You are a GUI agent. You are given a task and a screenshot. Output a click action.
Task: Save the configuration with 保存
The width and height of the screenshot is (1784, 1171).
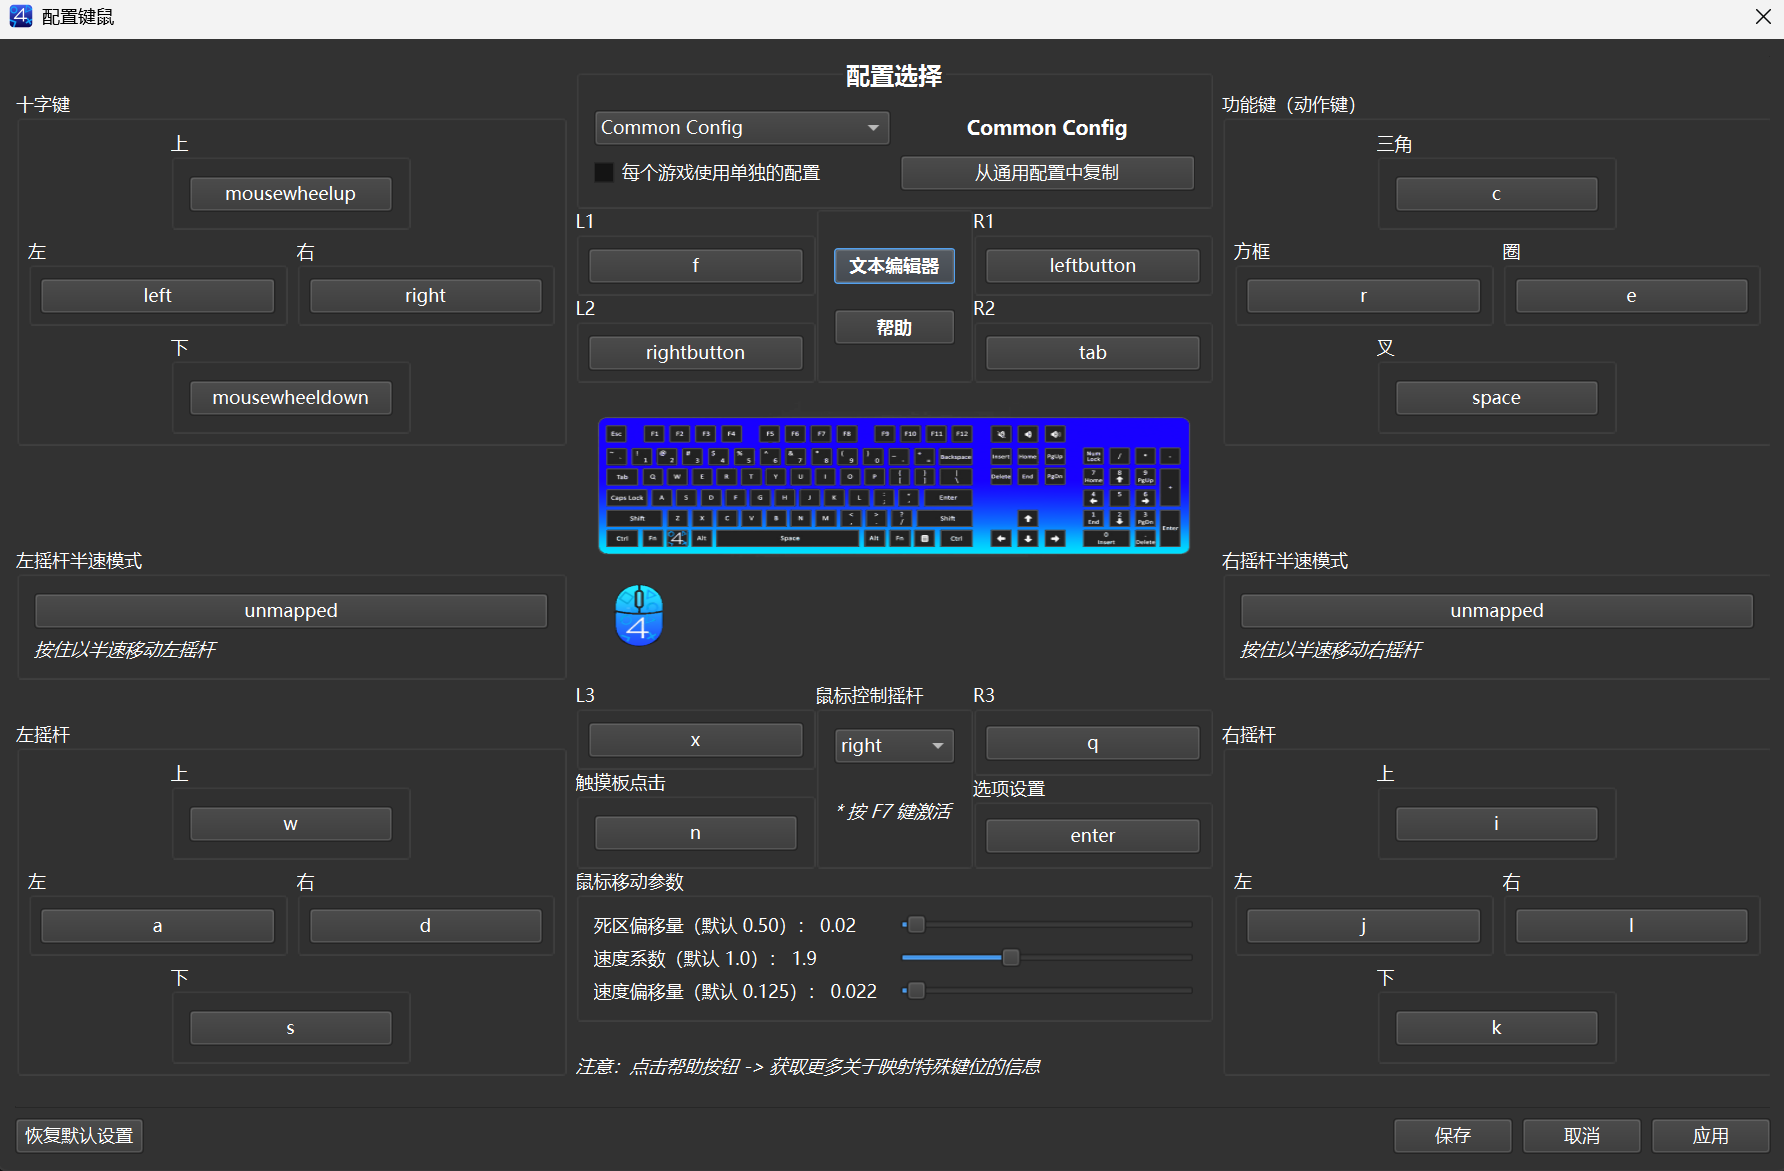pos(1452,1136)
